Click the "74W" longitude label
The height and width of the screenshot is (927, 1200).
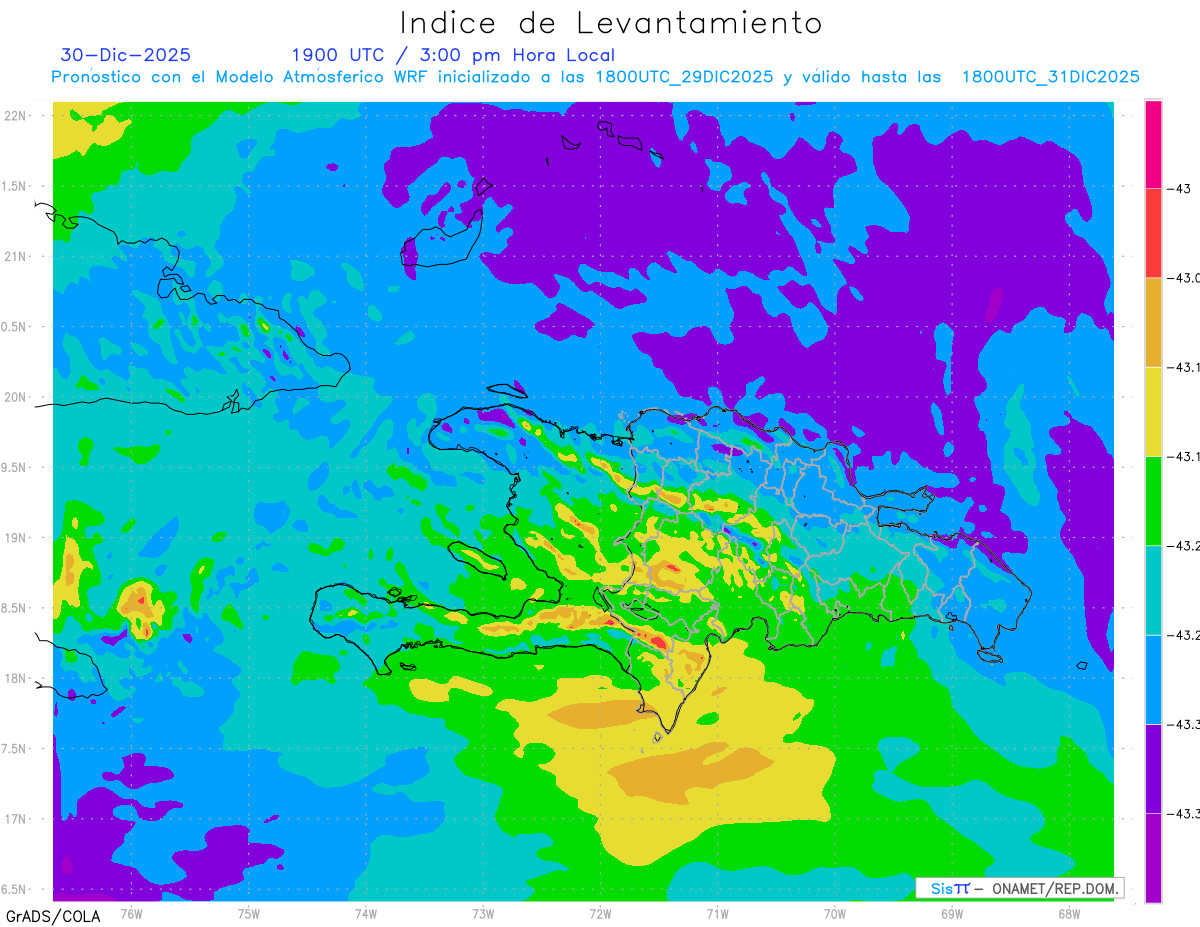[x=366, y=913]
